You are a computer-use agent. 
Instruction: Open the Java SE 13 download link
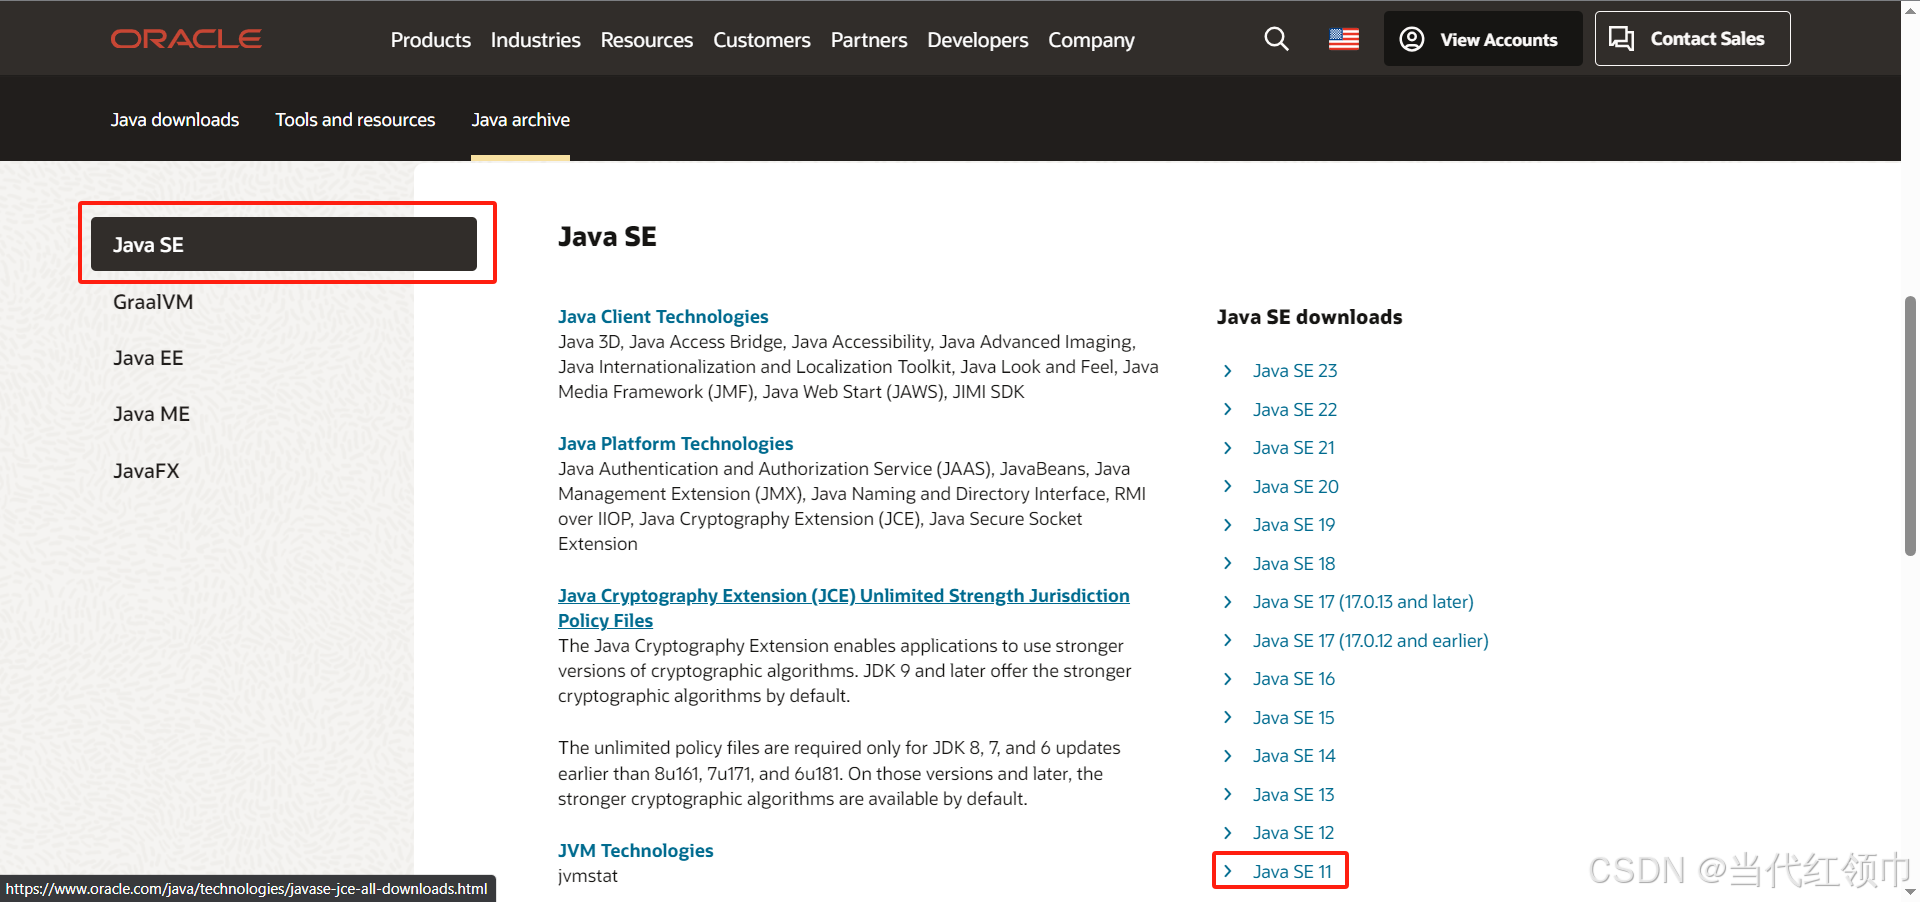1294,795
